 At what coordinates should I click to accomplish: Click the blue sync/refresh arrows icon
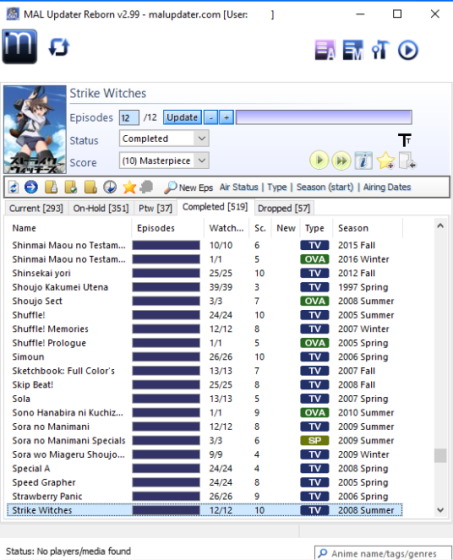[59, 47]
